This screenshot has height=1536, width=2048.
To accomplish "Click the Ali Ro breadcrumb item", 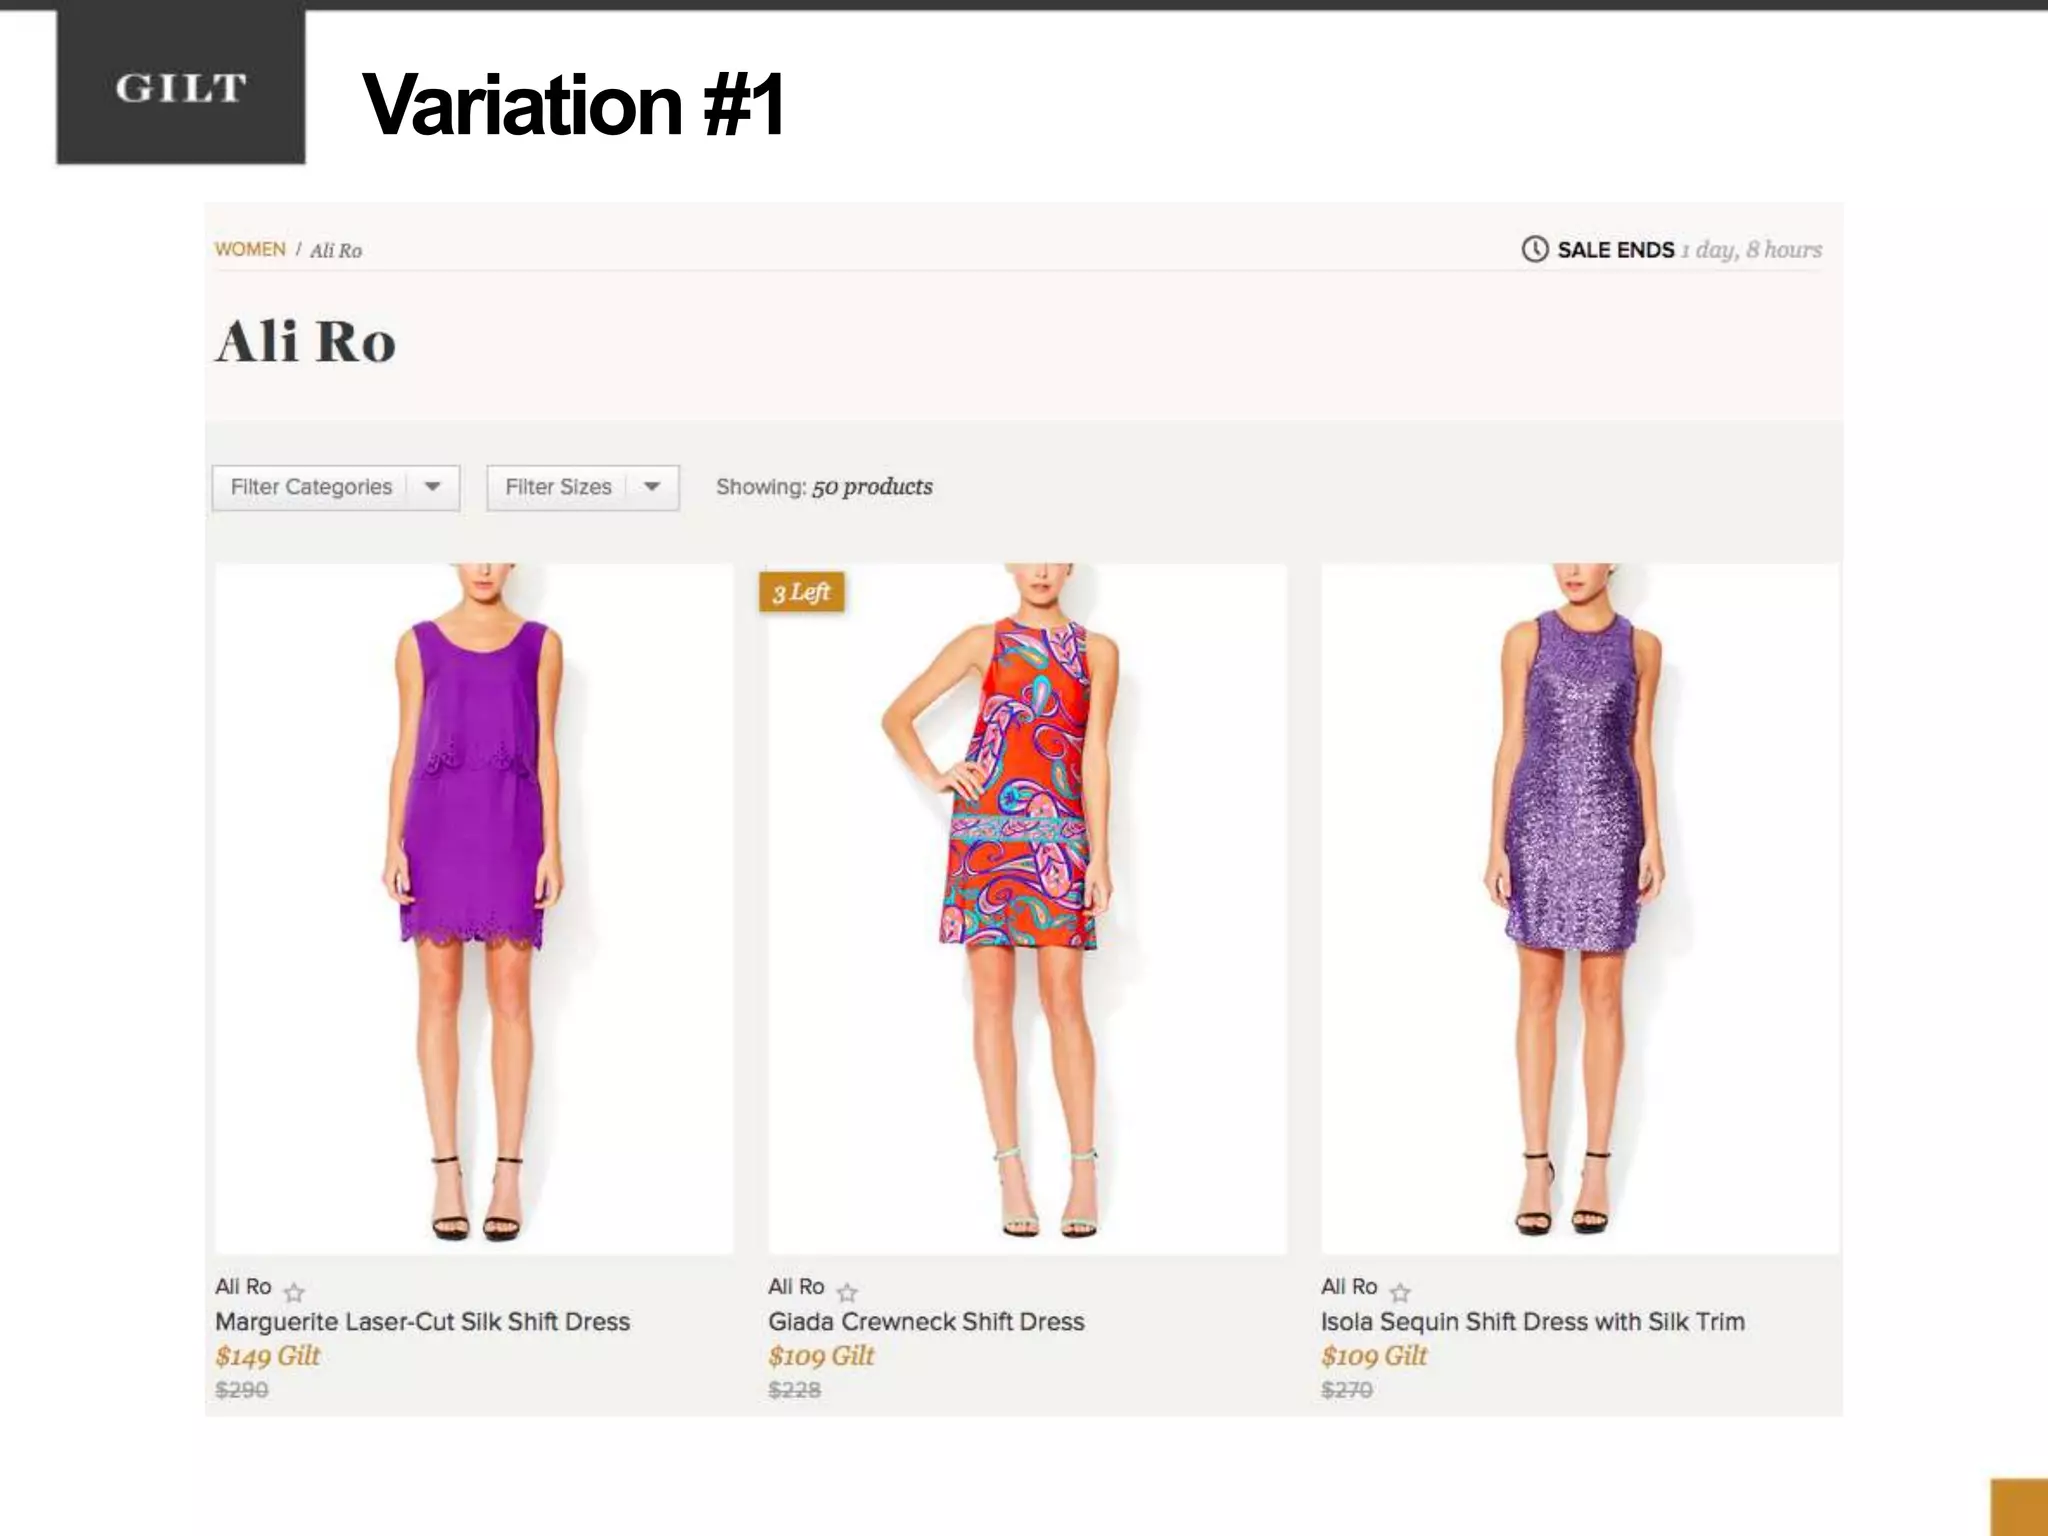I will click(x=336, y=250).
